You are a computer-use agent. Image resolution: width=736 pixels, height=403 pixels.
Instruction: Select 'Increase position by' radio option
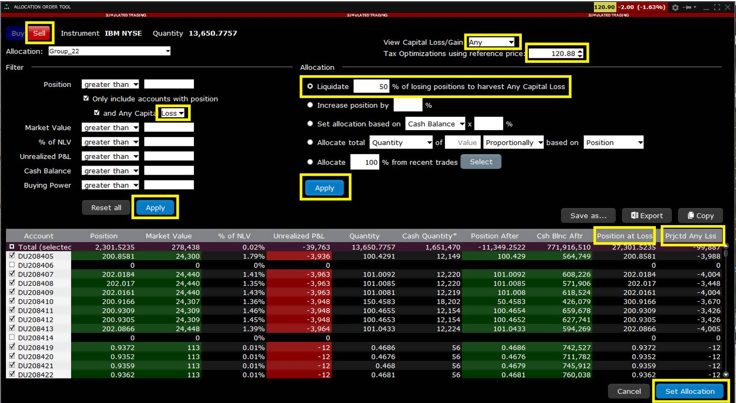pos(310,105)
